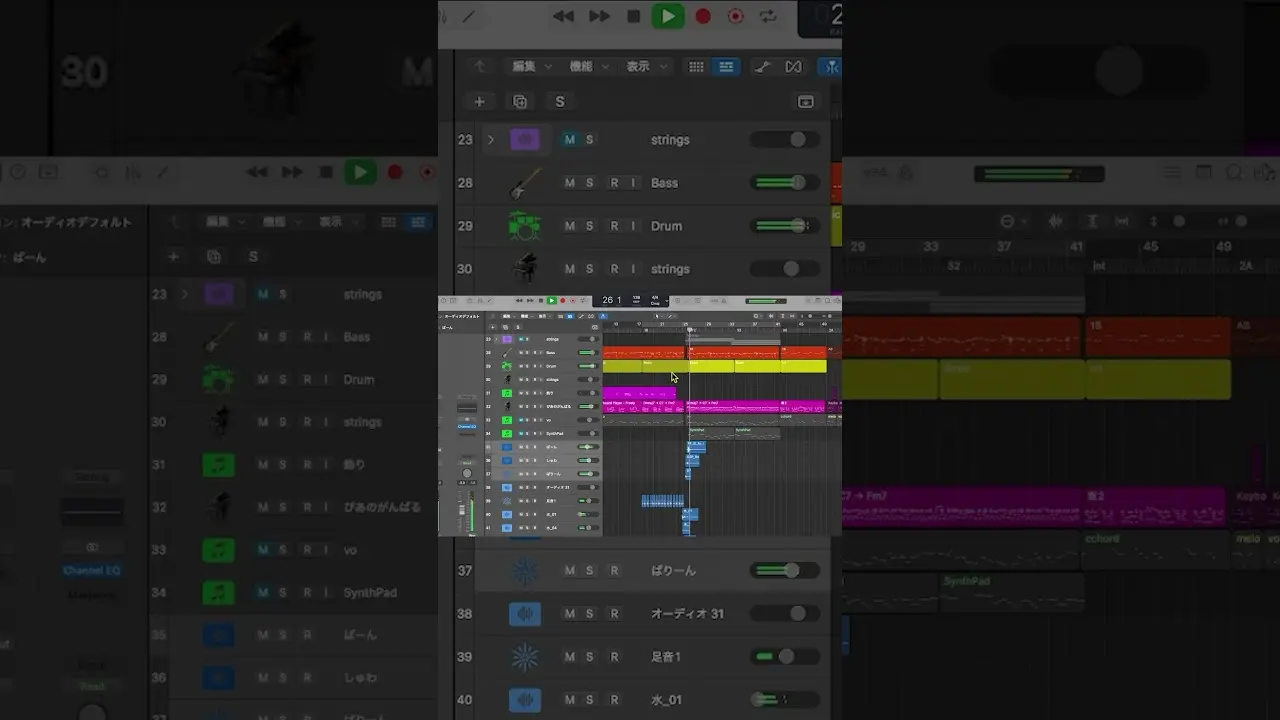Viewport: 1280px width, 720px height.
Task: Switch to list view button
Action: tap(726, 67)
